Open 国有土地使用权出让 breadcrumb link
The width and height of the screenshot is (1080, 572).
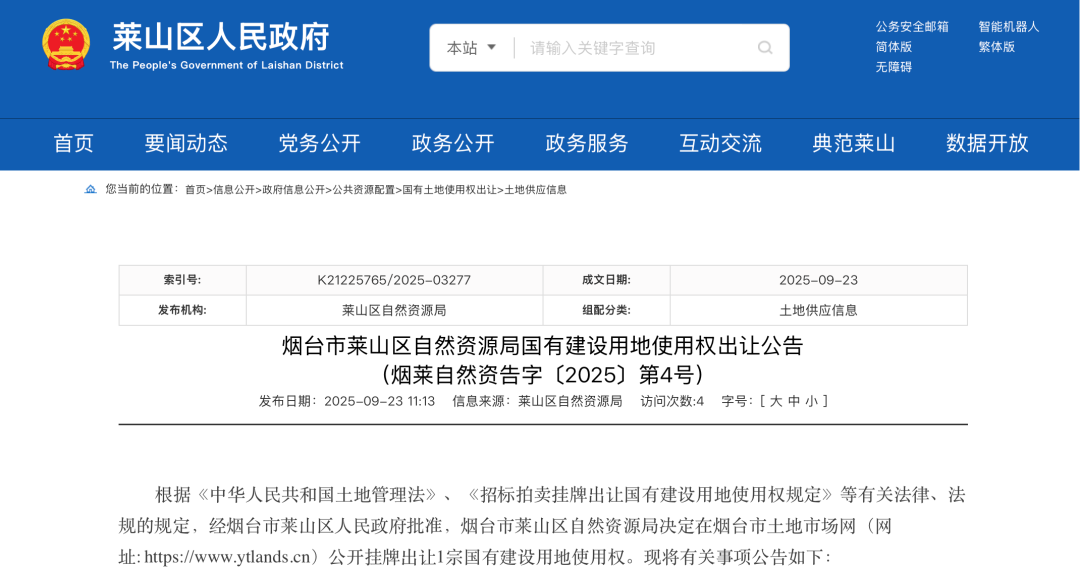pyautogui.click(x=449, y=190)
